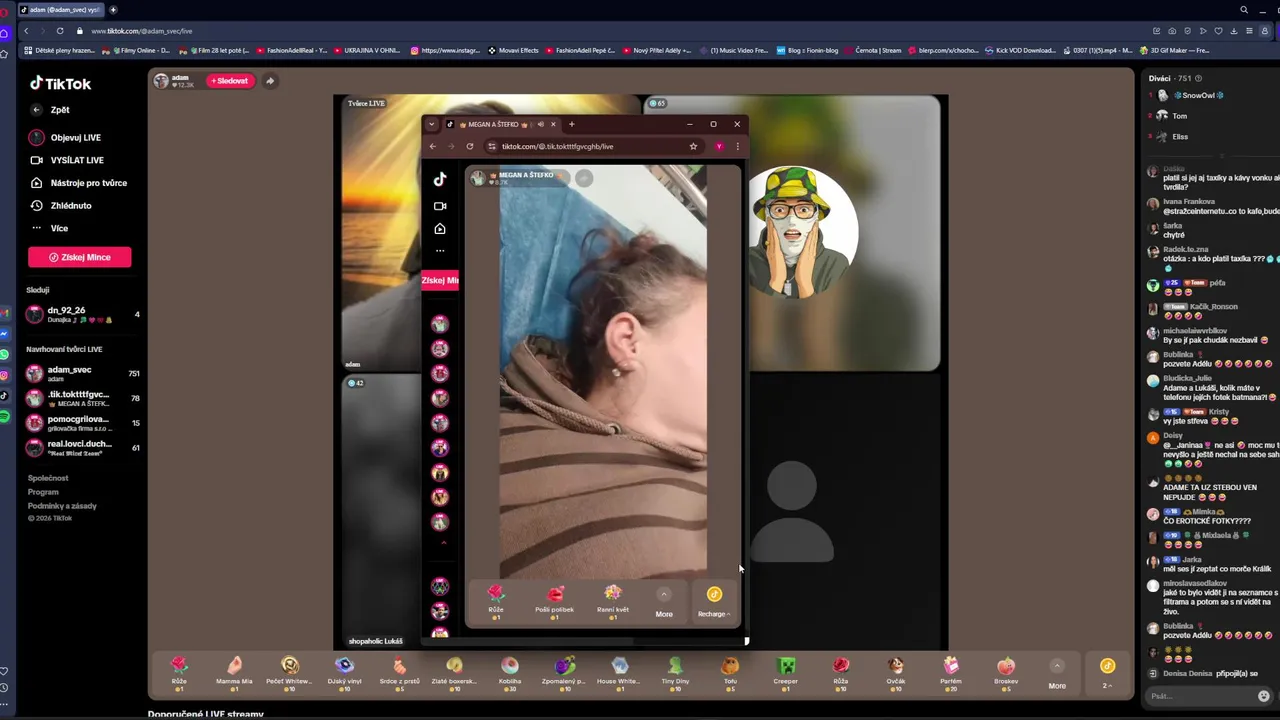Send the Zpomalený p... gift
1280x720 pixels.
[x=565, y=673]
